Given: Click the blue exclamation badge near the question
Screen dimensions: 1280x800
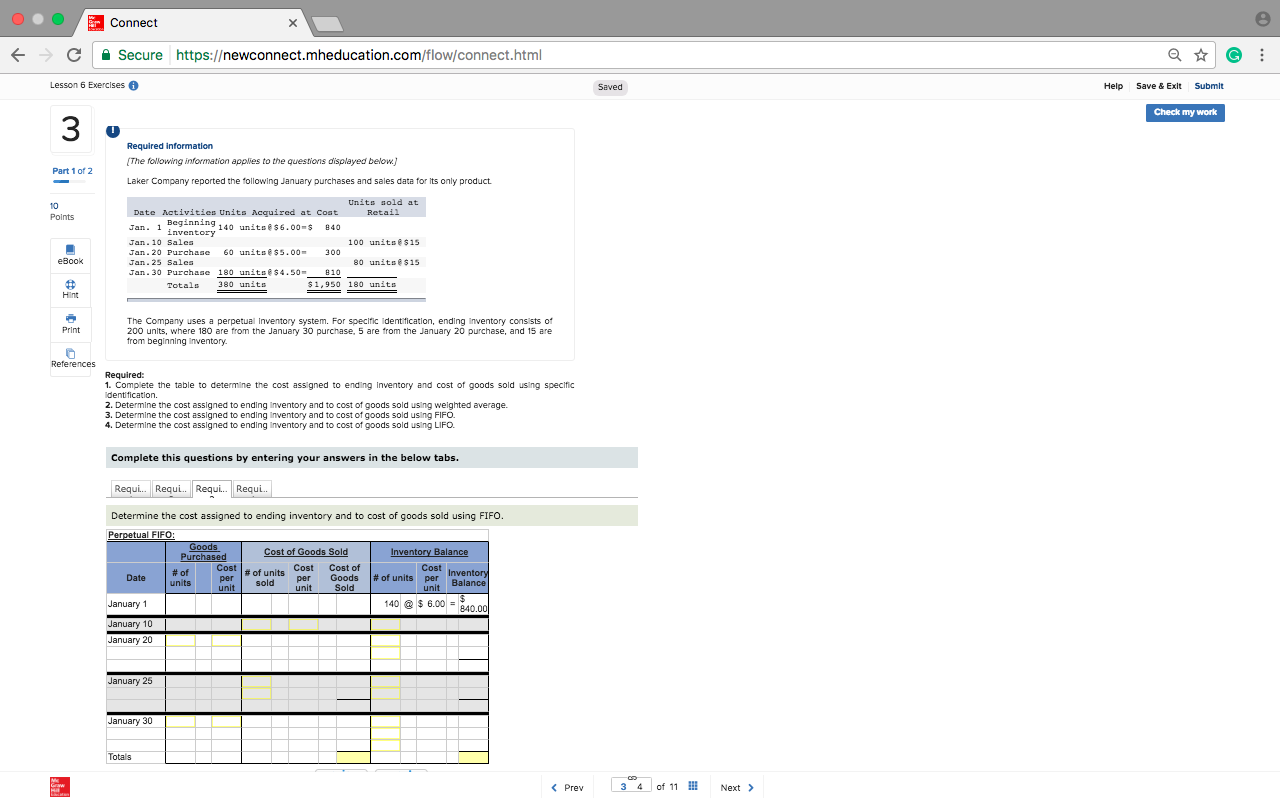Looking at the screenshot, I should pos(112,131).
